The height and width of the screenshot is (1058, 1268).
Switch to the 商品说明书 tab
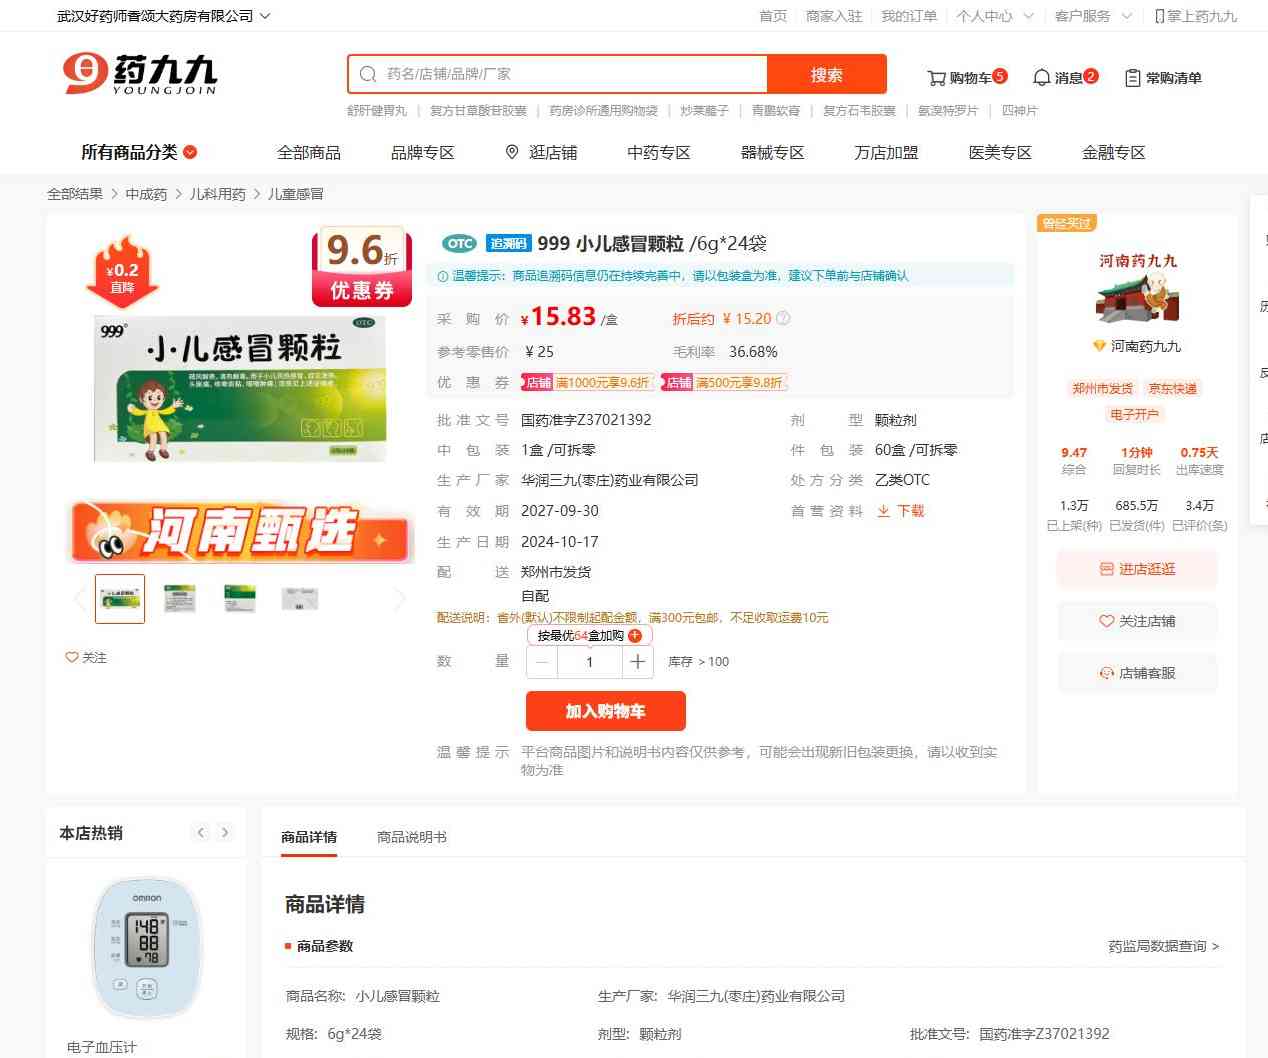point(411,837)
